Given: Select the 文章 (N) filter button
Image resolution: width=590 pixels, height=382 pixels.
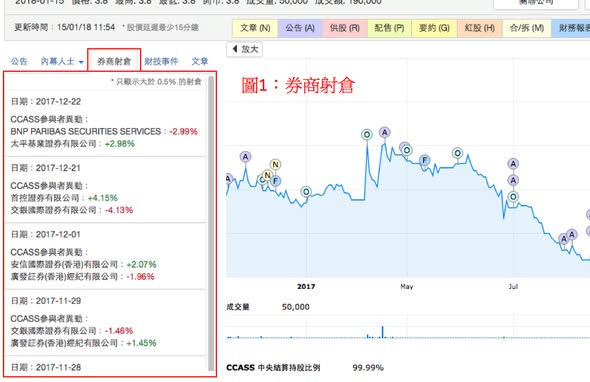Looking at the screenshot, I should (x=255, y=28).
